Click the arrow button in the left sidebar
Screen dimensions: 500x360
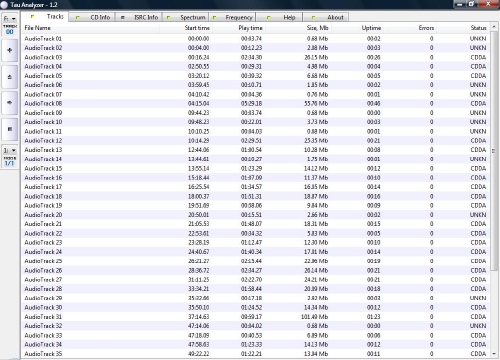(10, 103)
